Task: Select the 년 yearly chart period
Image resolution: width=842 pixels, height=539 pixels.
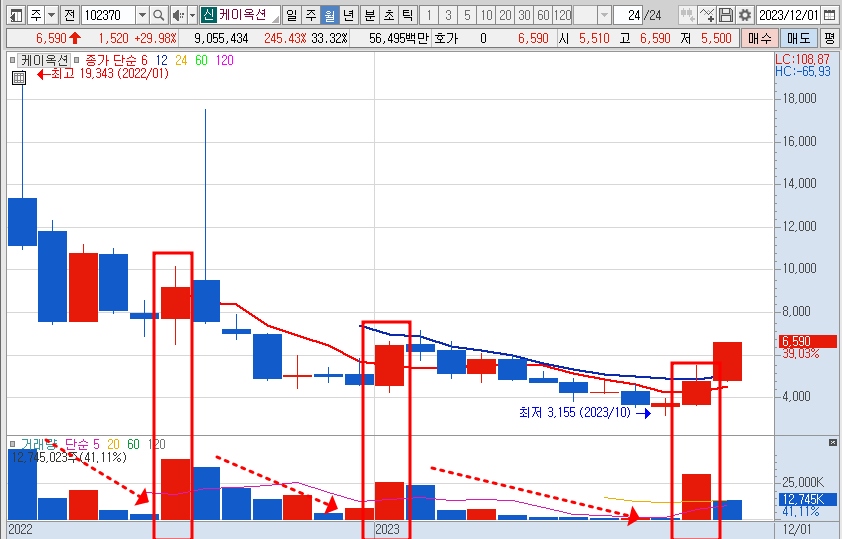Action: 349,15
